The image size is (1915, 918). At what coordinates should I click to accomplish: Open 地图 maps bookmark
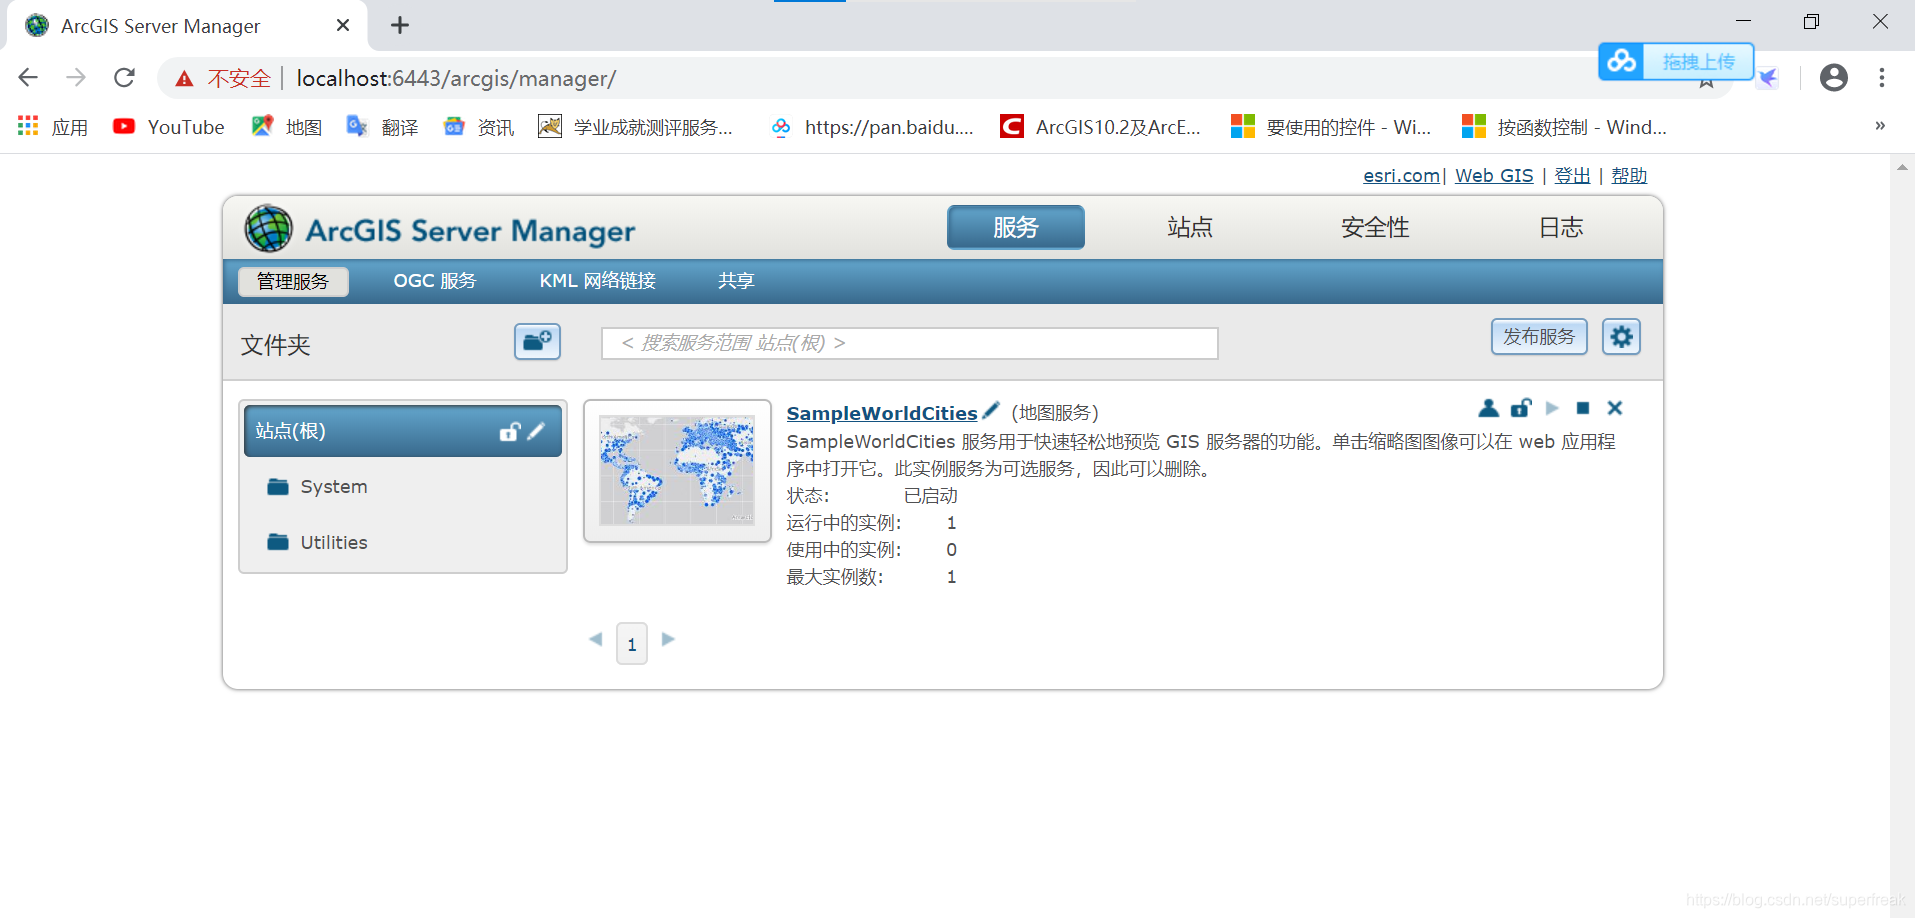tap(287, 127)
